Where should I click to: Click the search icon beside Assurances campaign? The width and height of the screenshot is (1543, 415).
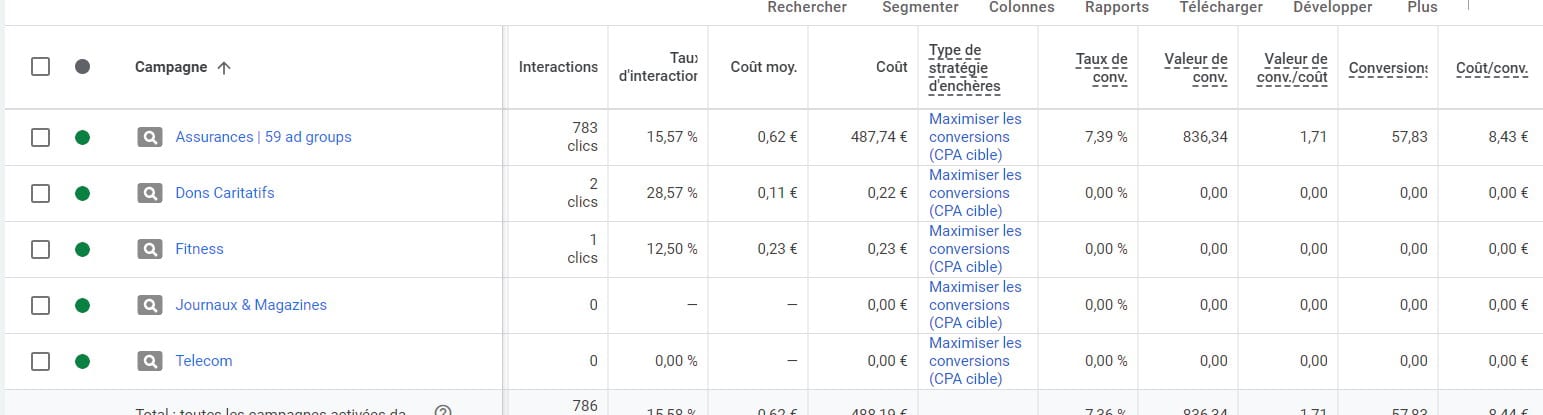[149, 137]
